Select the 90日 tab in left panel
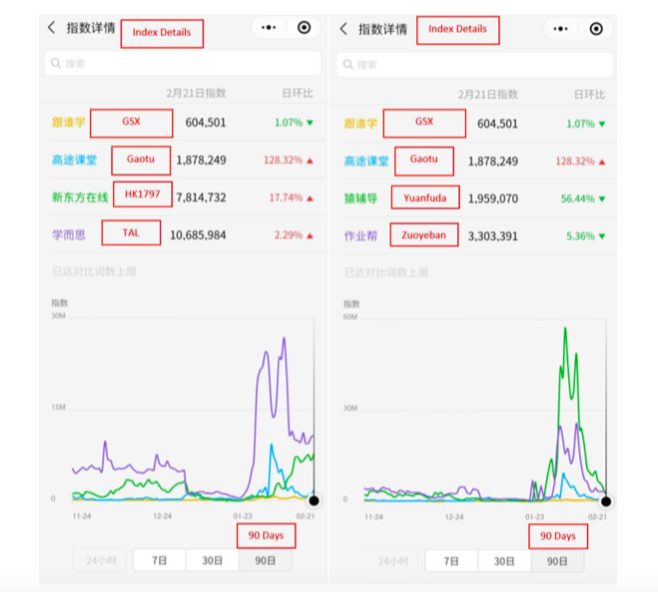The image size is (658, 592). pos(265,560)
